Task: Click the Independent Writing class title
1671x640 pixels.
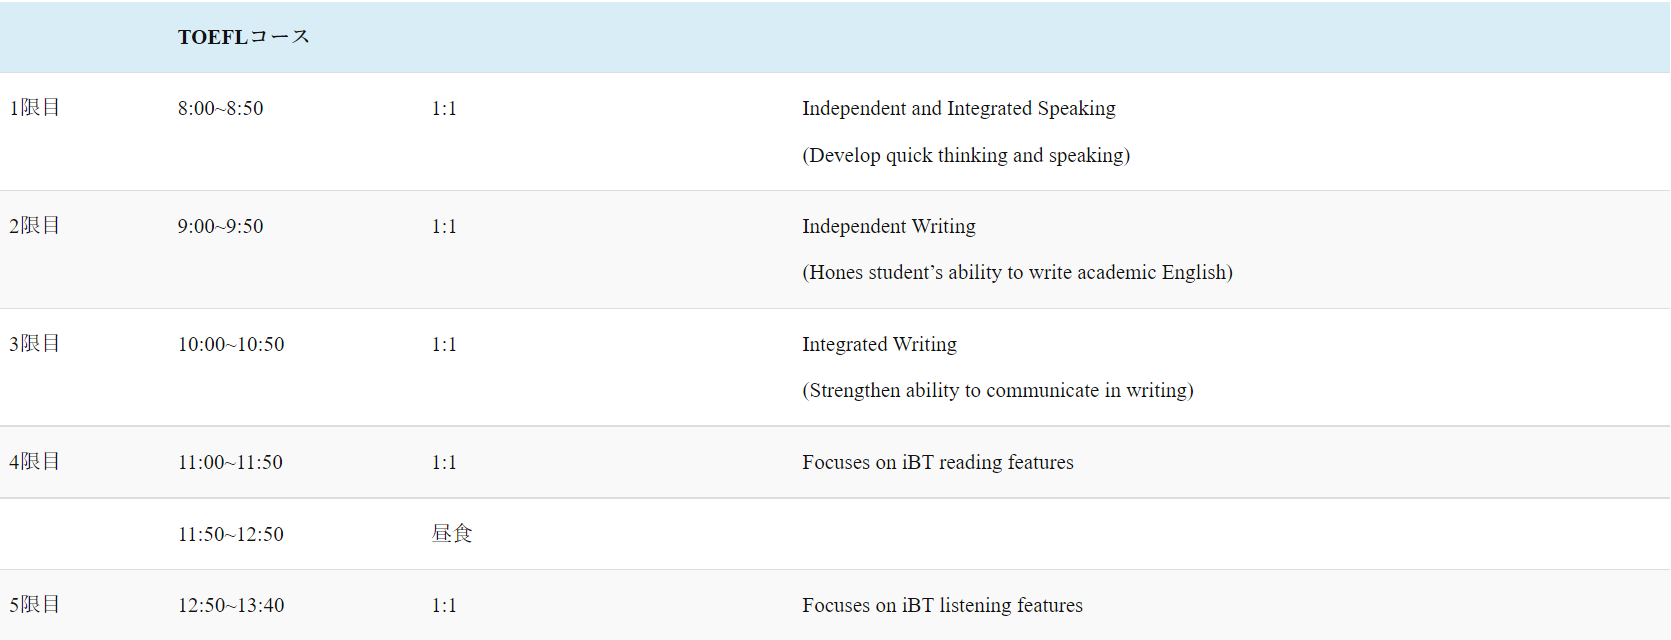Action: pos(888,226)
